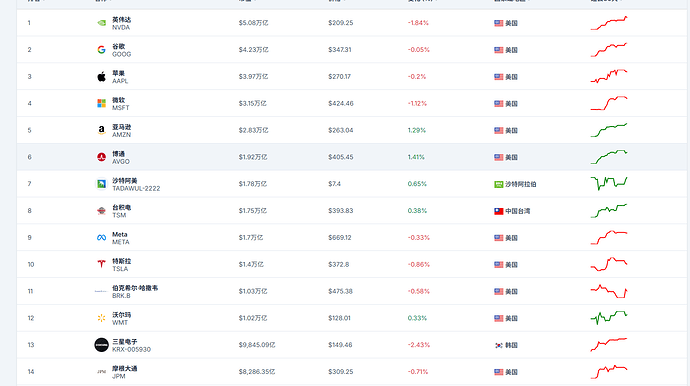Click the WMT green trend sparkline
Screen dimensions: 690x386
tap(609, 318)
